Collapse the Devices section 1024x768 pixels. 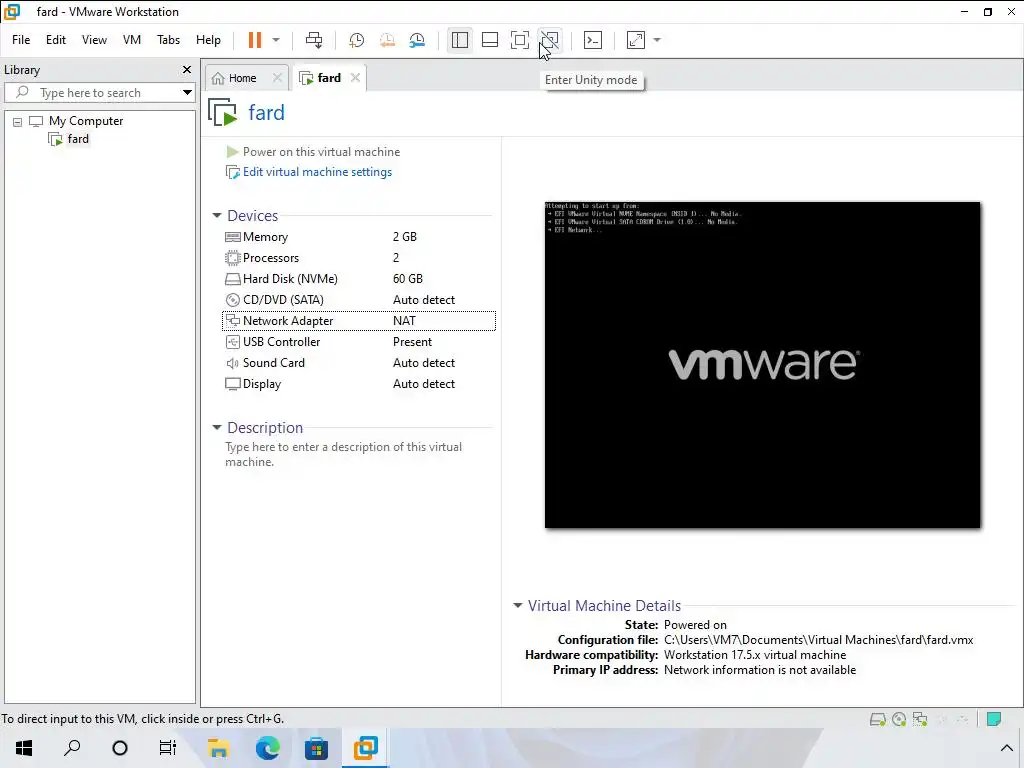(x=217, y=216)
